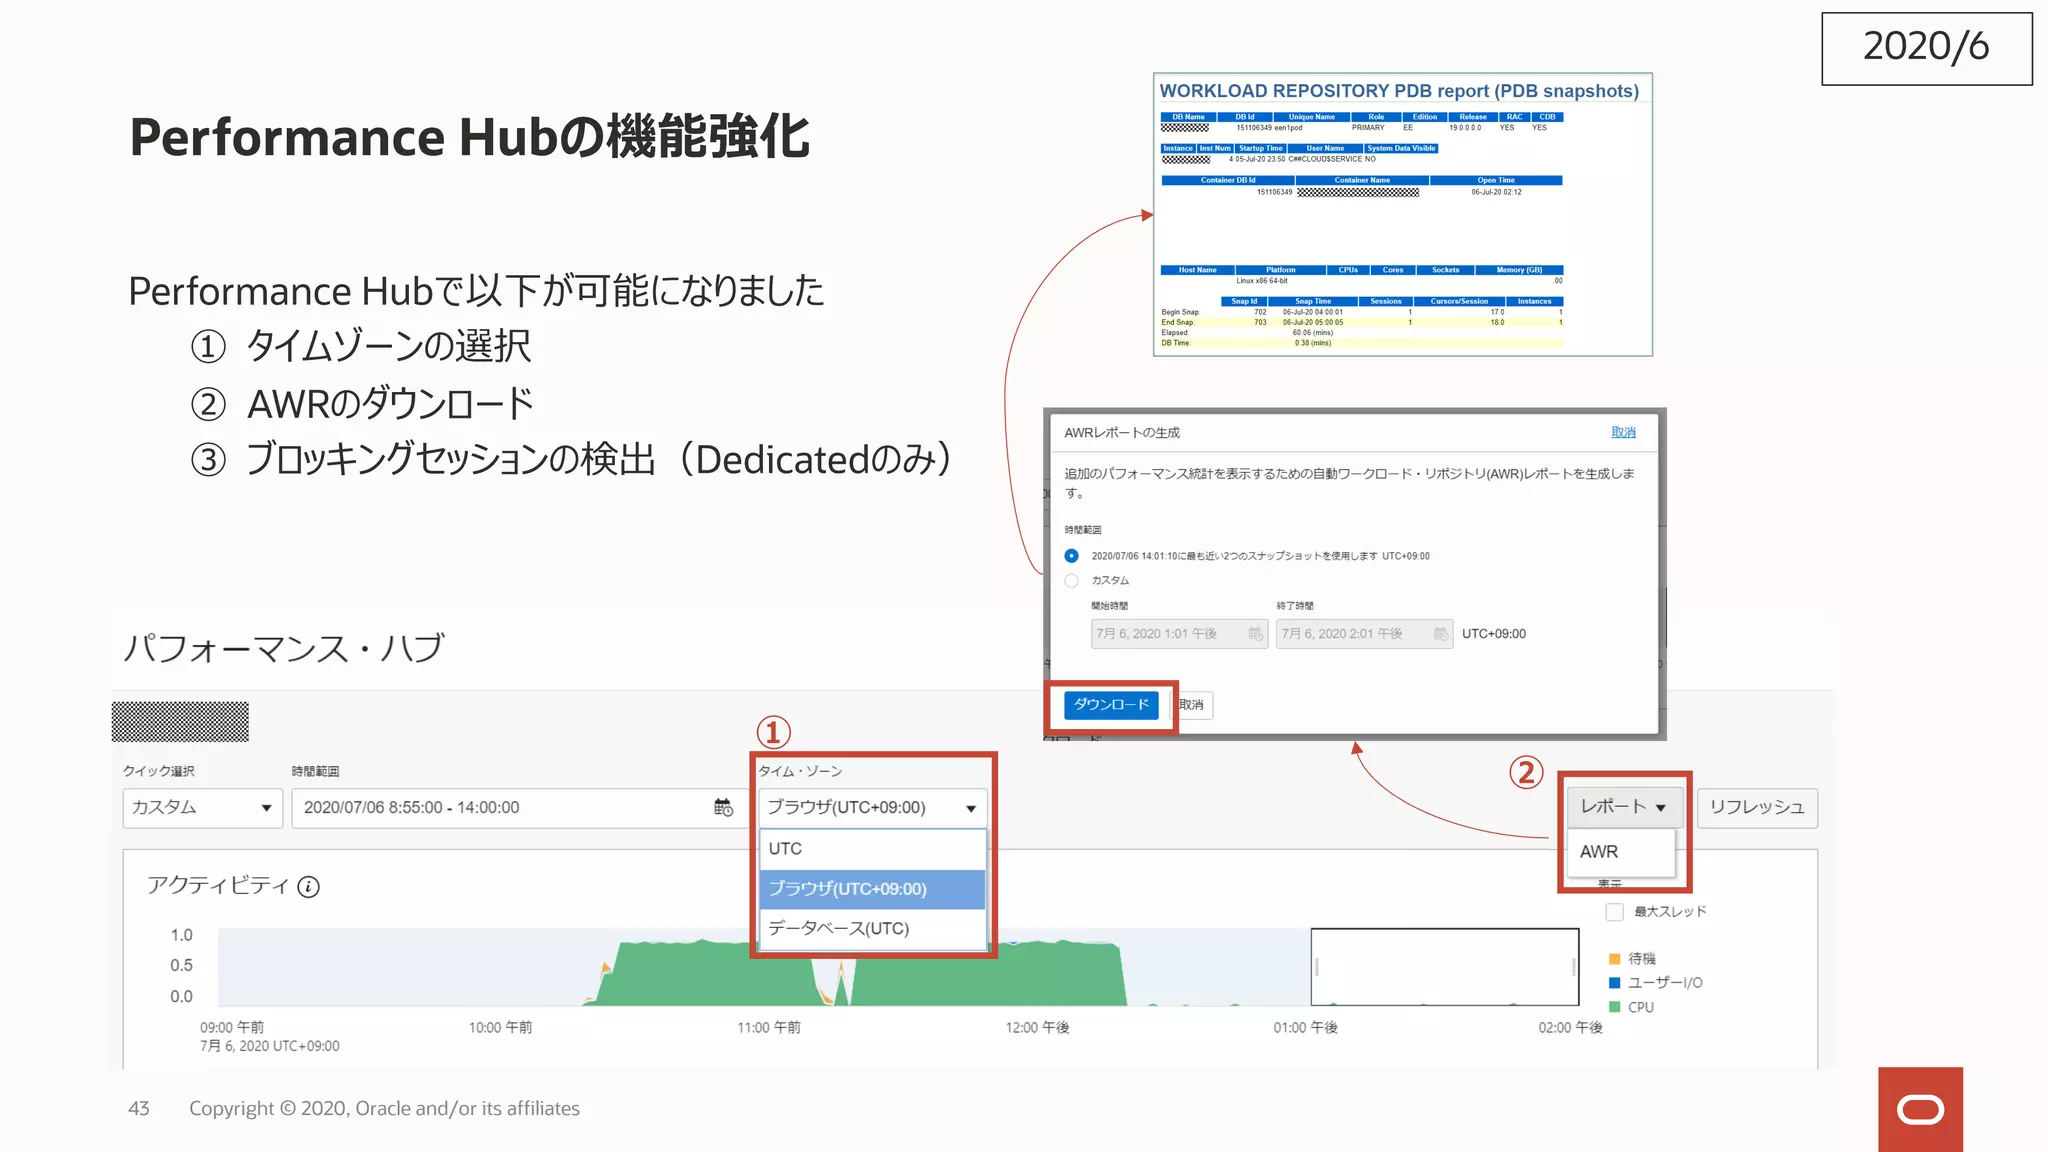Screen dimensions: 2048x1152
Task: Click the Oracle logo in the corner
Action: [1920, 1109]
